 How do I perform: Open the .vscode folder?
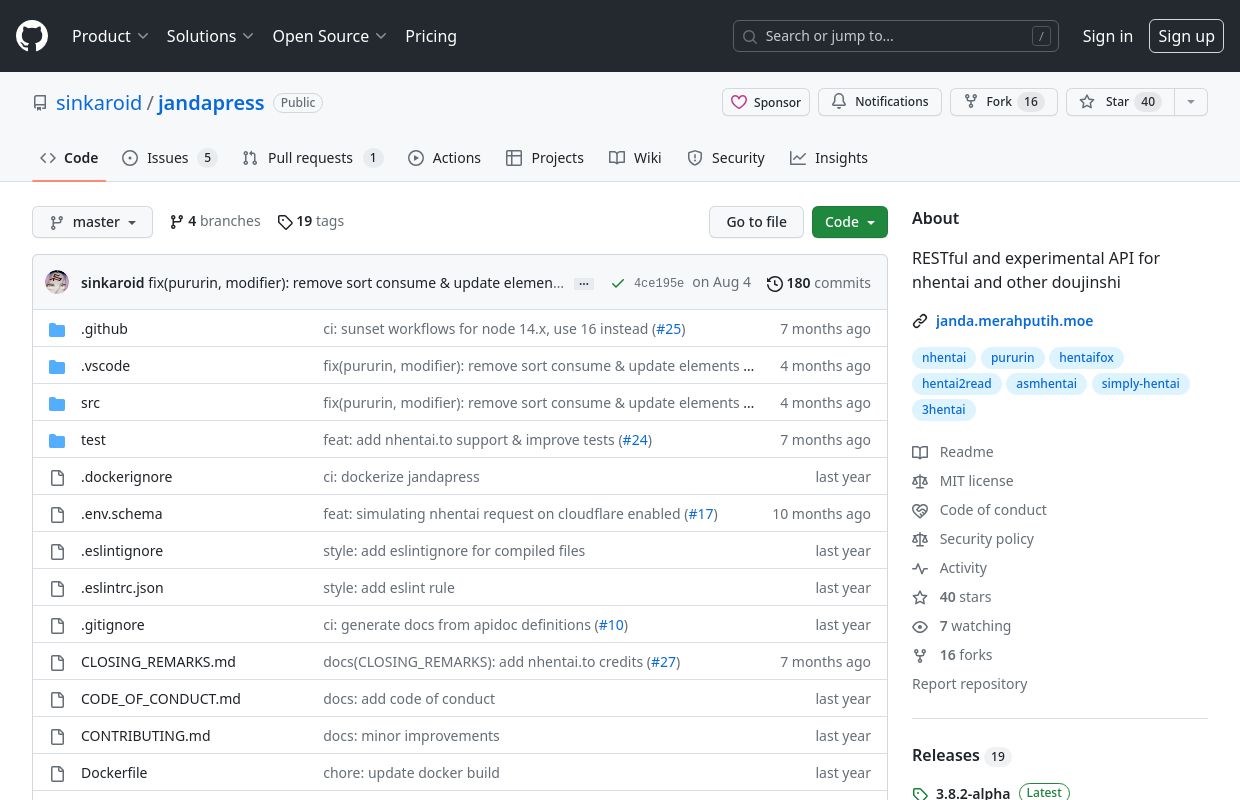105,366
